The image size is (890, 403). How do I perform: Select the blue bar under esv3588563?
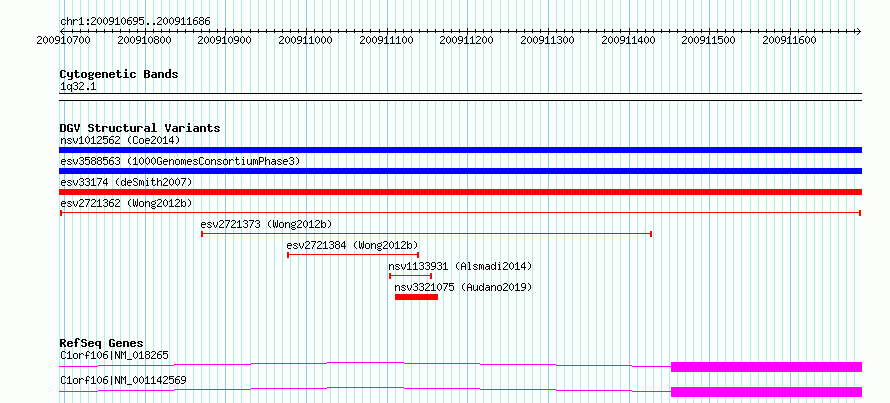[460, 171]
